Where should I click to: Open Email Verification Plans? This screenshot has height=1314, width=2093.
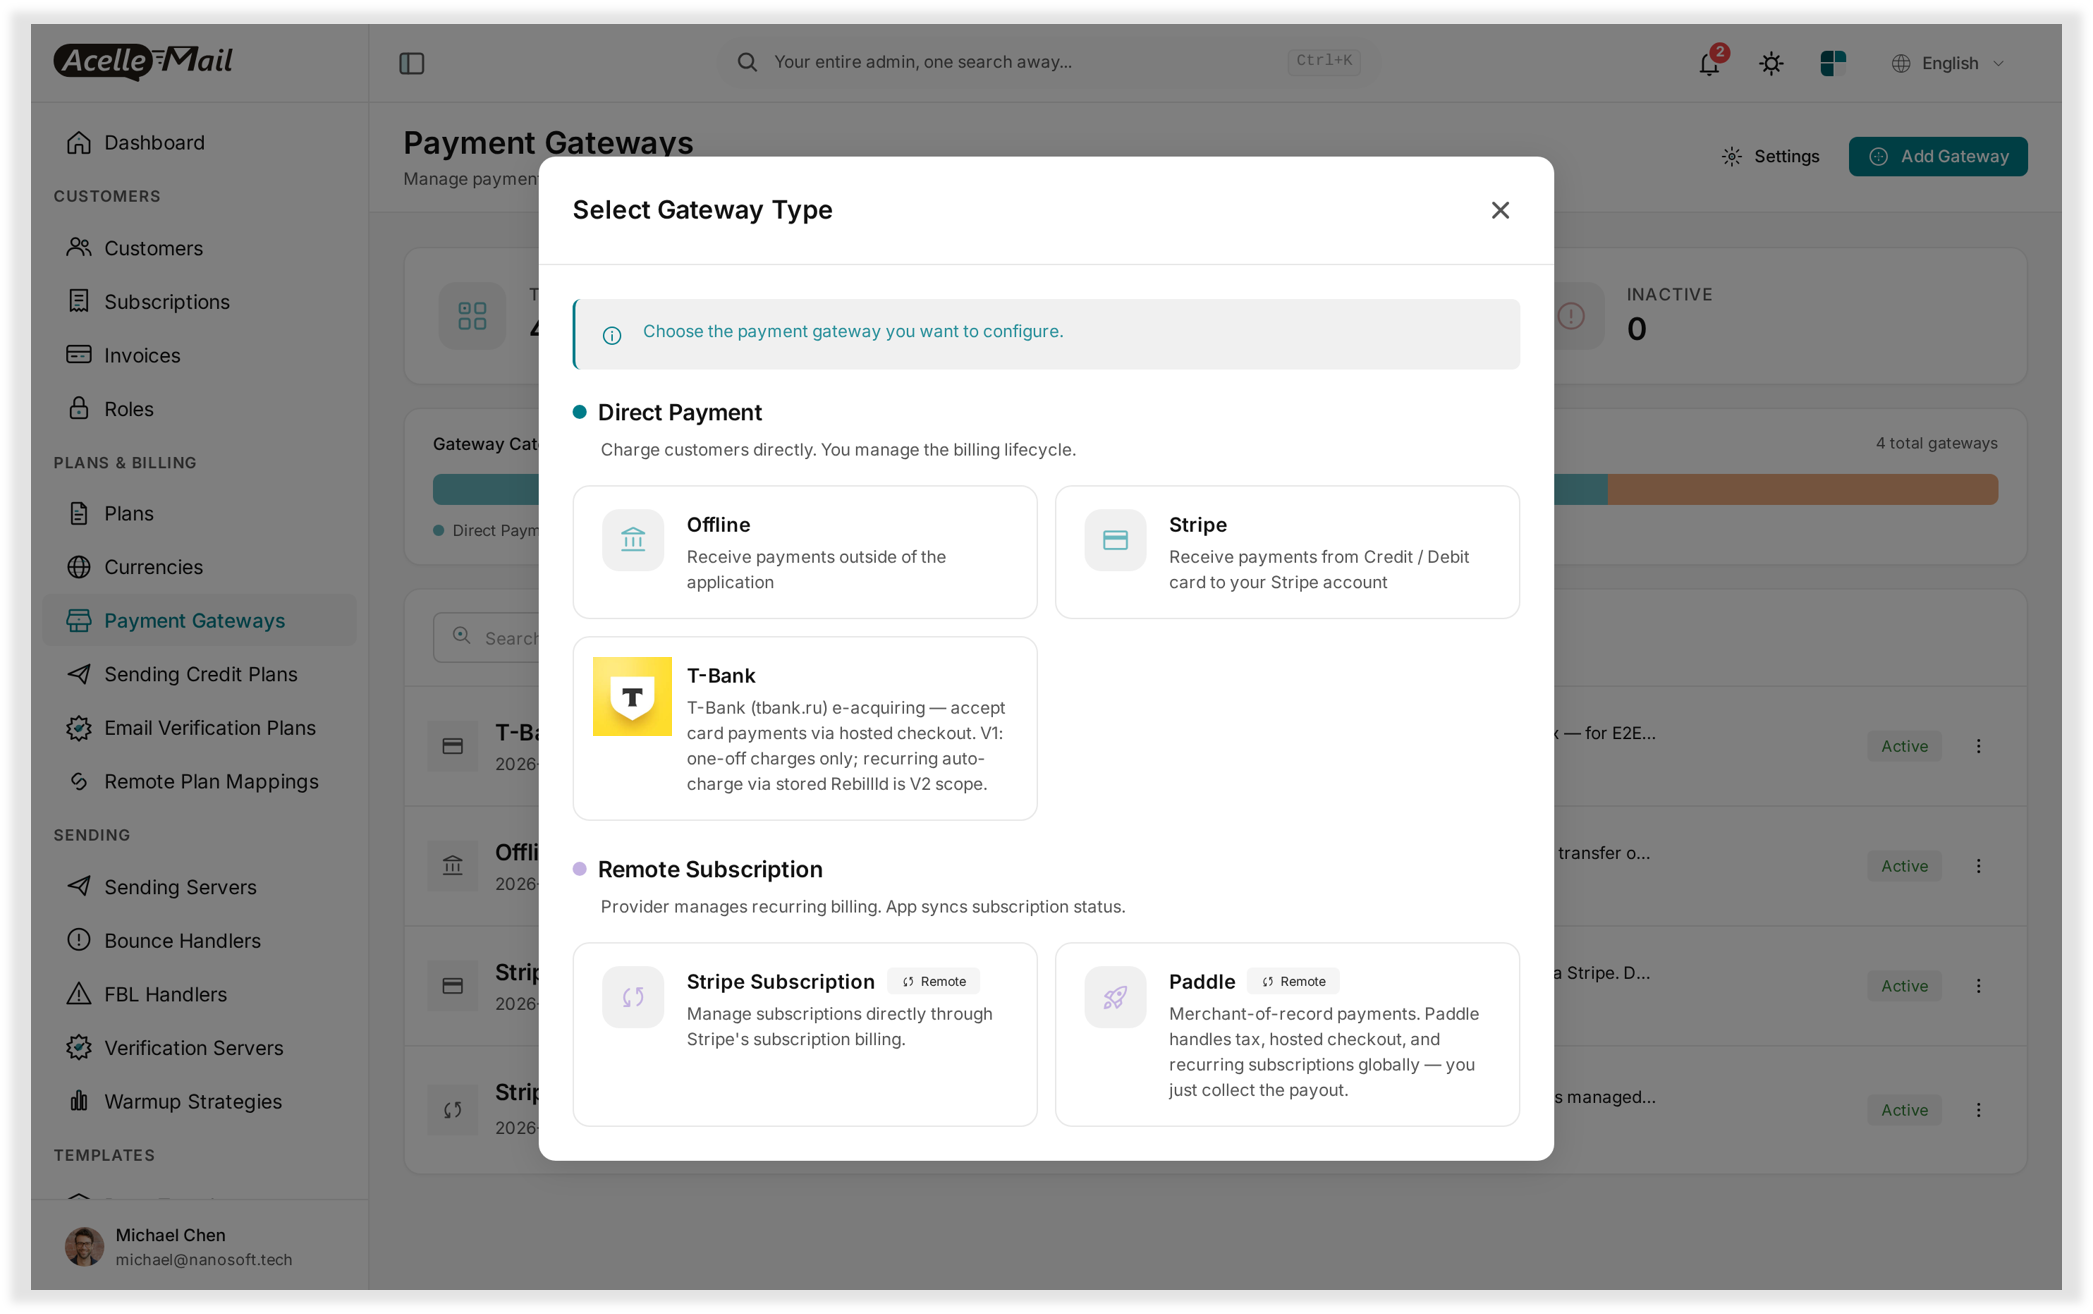(x=199, y=728)
